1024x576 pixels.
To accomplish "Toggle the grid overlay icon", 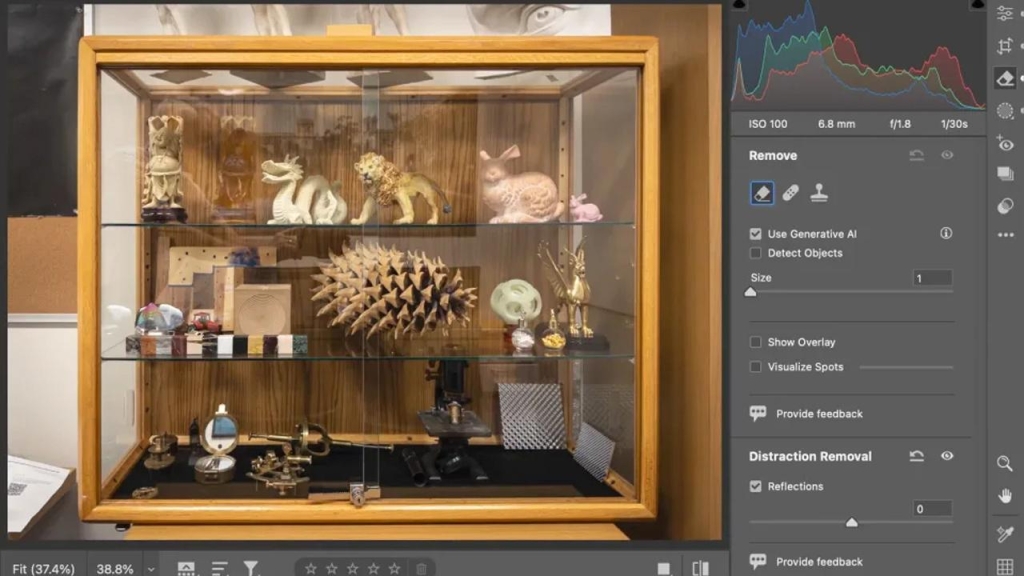I will point(1005,566).
